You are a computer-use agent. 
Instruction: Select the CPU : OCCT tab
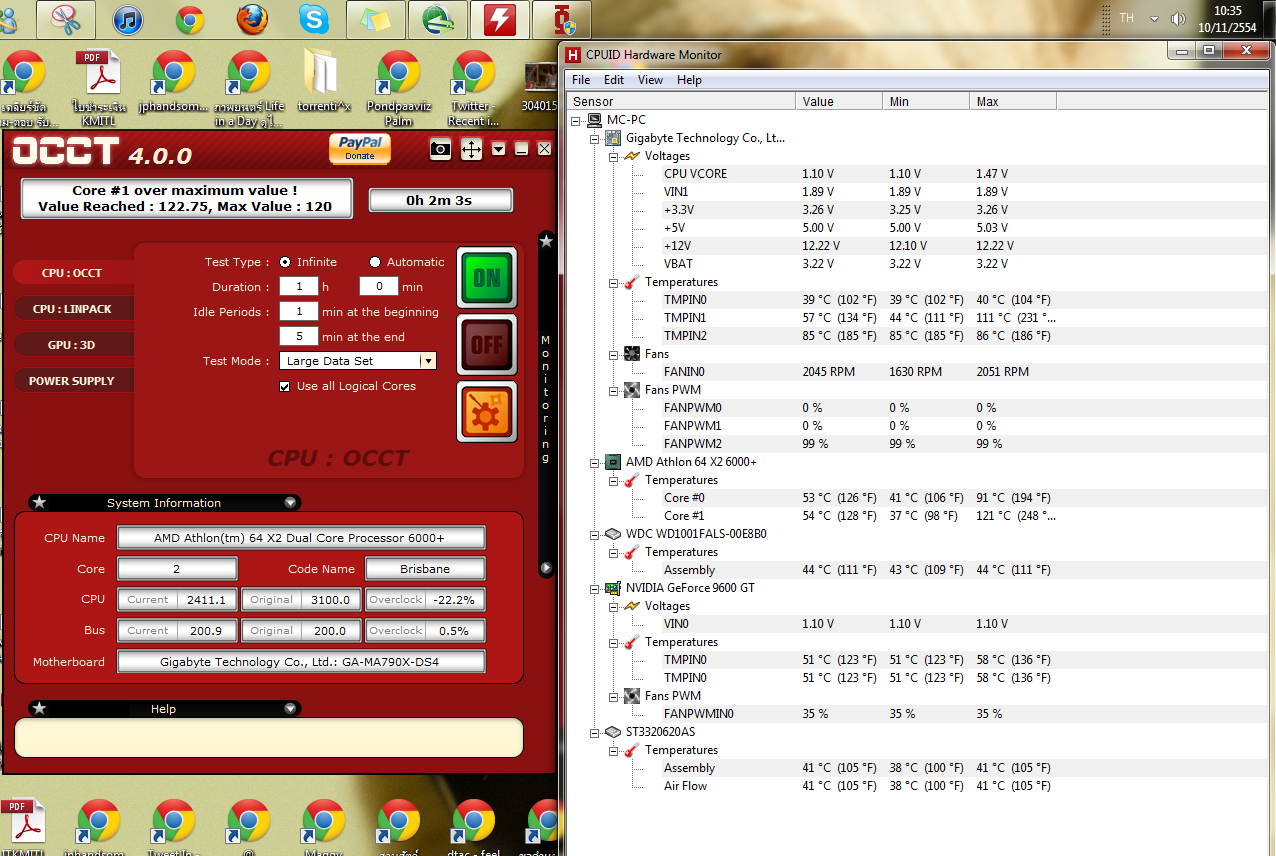click(x=72, y=273)
